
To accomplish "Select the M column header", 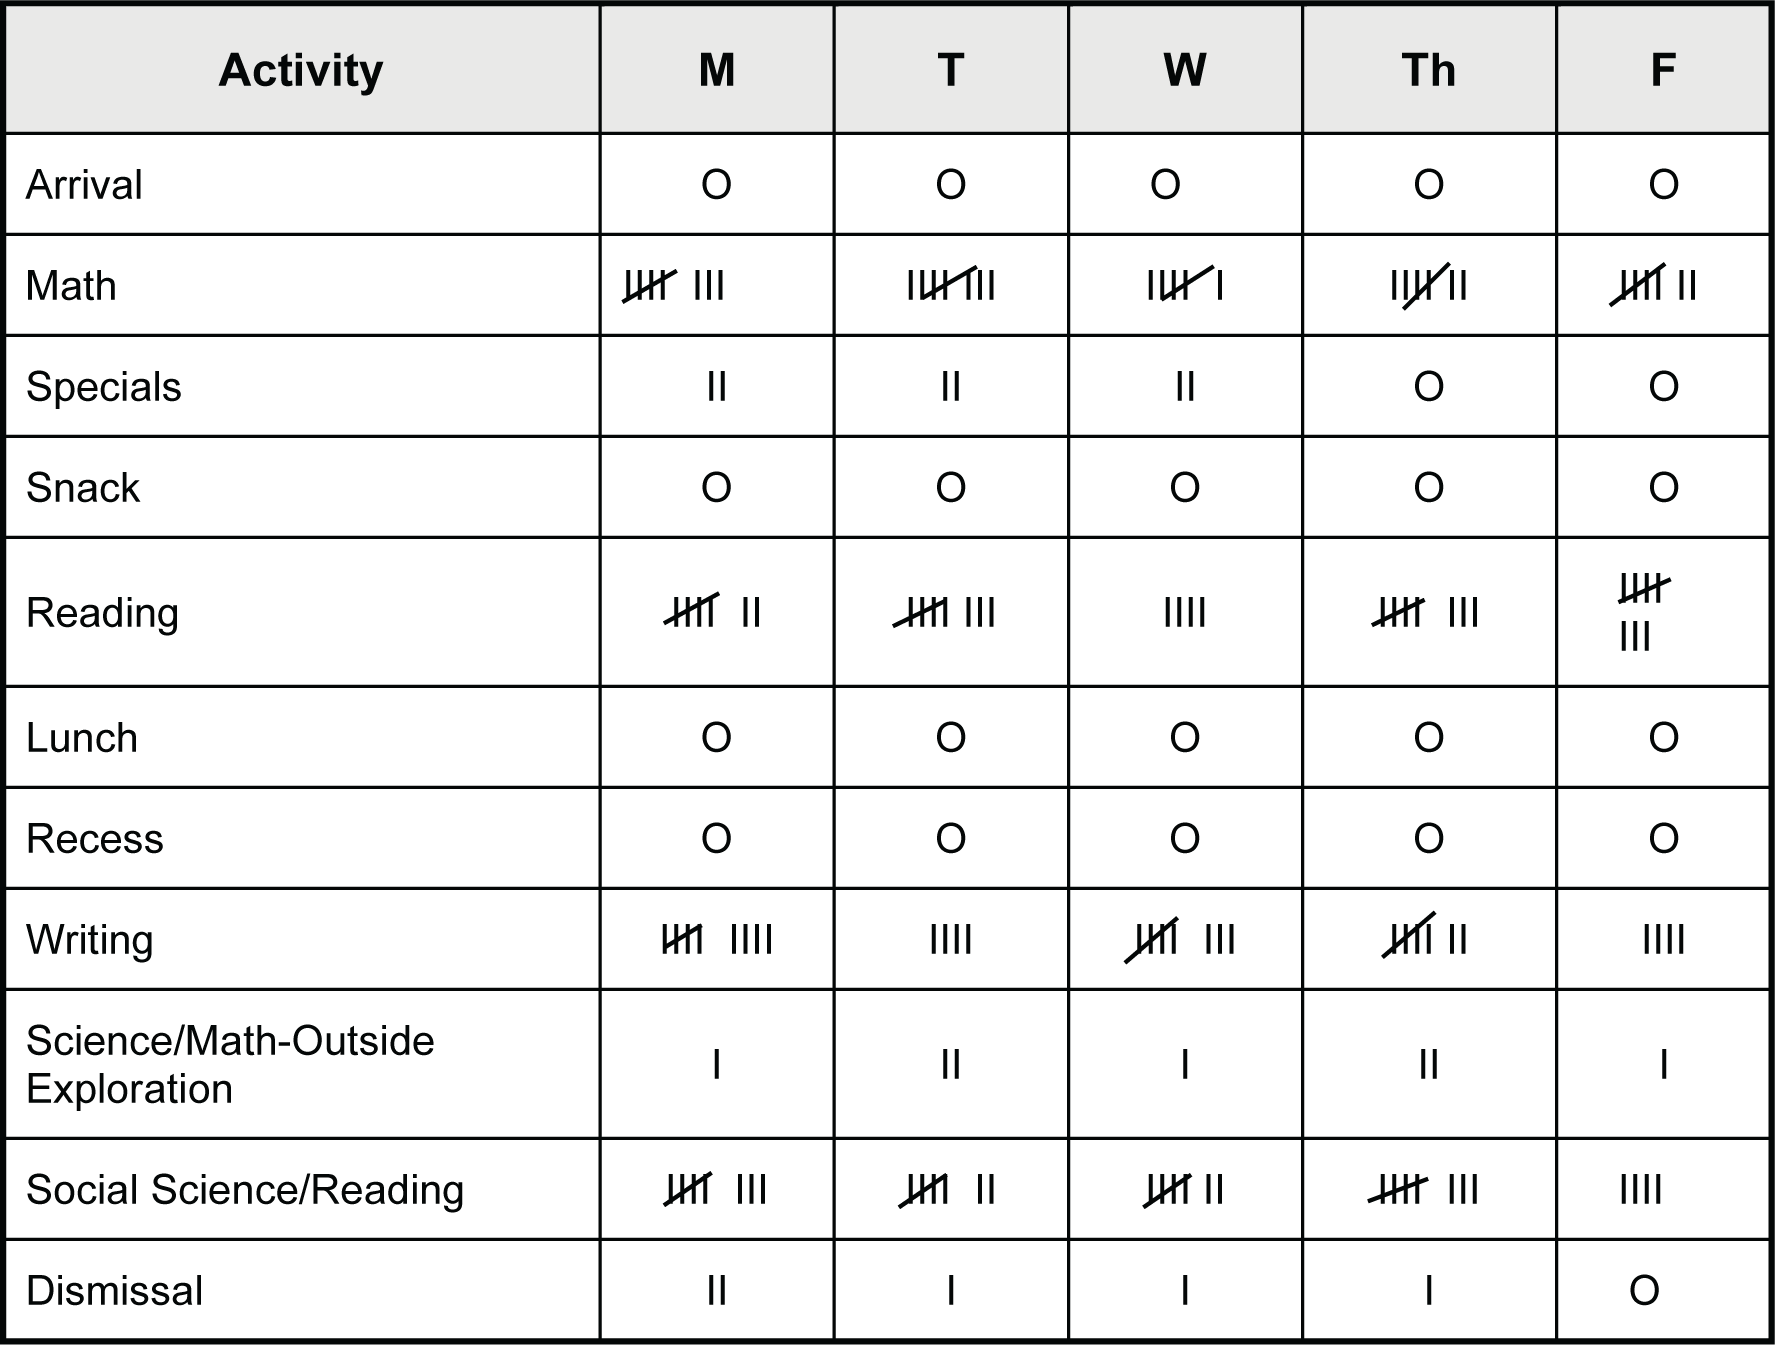I will click(716, 70).
